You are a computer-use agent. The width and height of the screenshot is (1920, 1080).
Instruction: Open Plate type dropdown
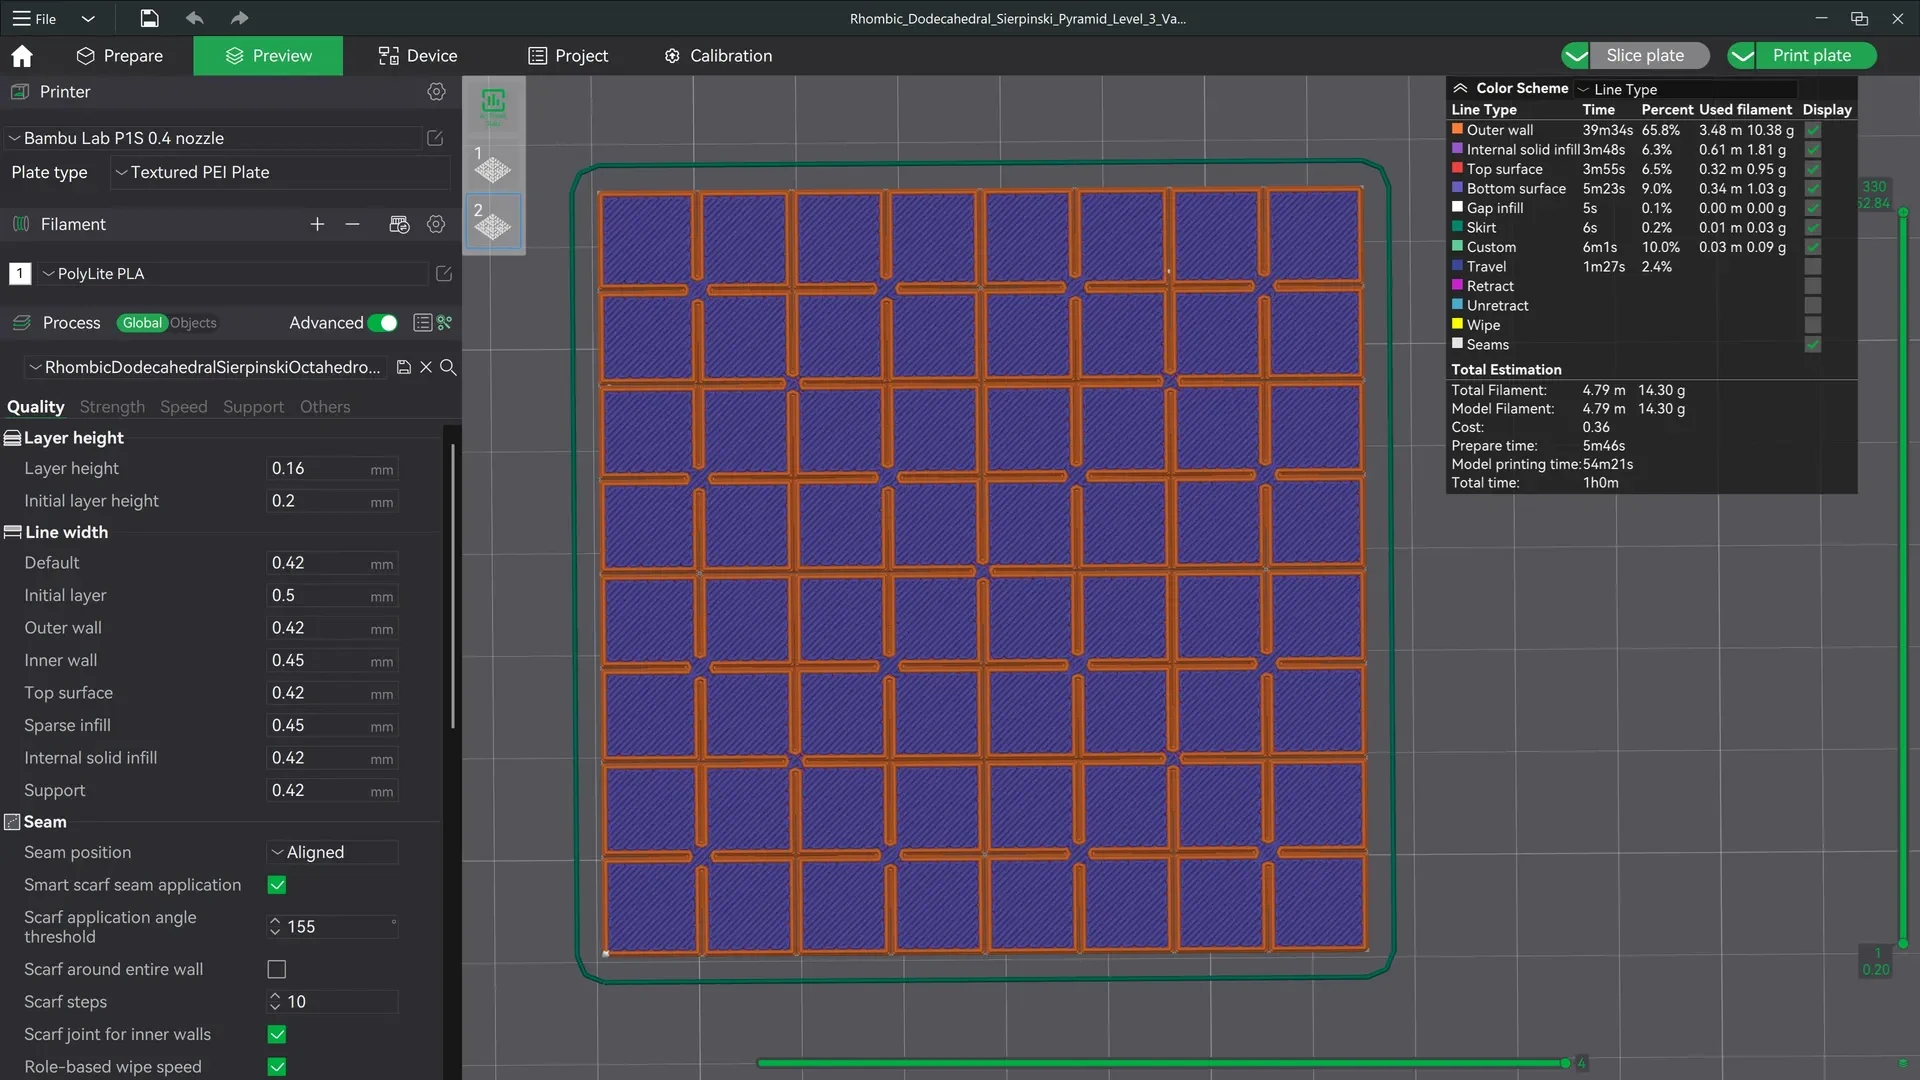click(x=278, y=172)
